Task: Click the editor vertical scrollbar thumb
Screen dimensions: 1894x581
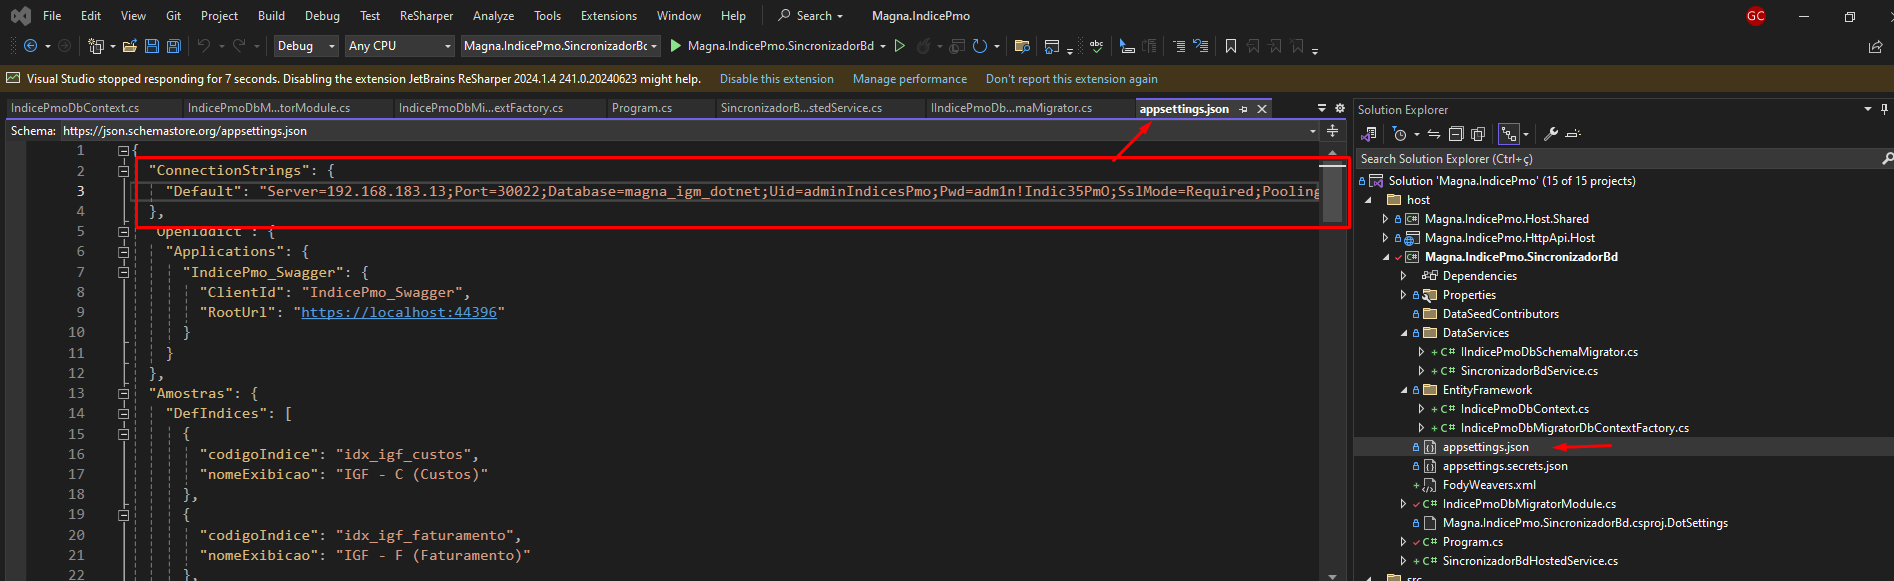Action: point(1332,192)
